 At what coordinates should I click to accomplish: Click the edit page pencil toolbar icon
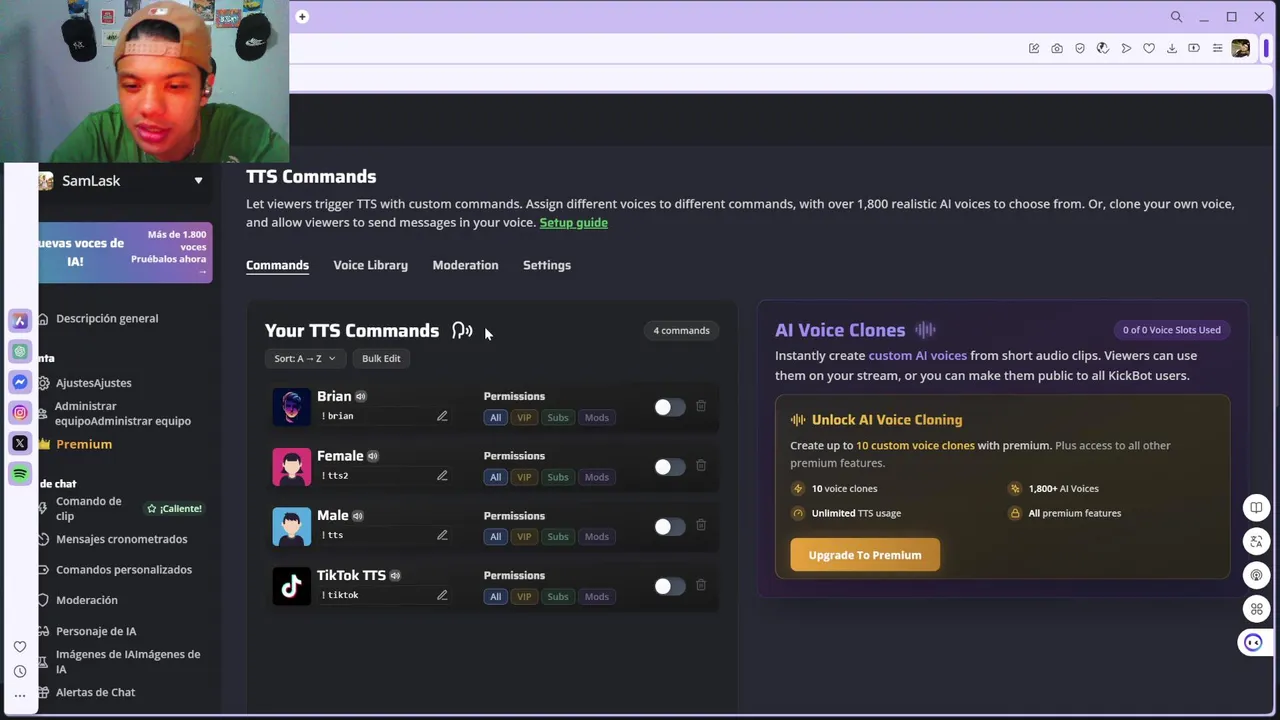[1034, 48]
